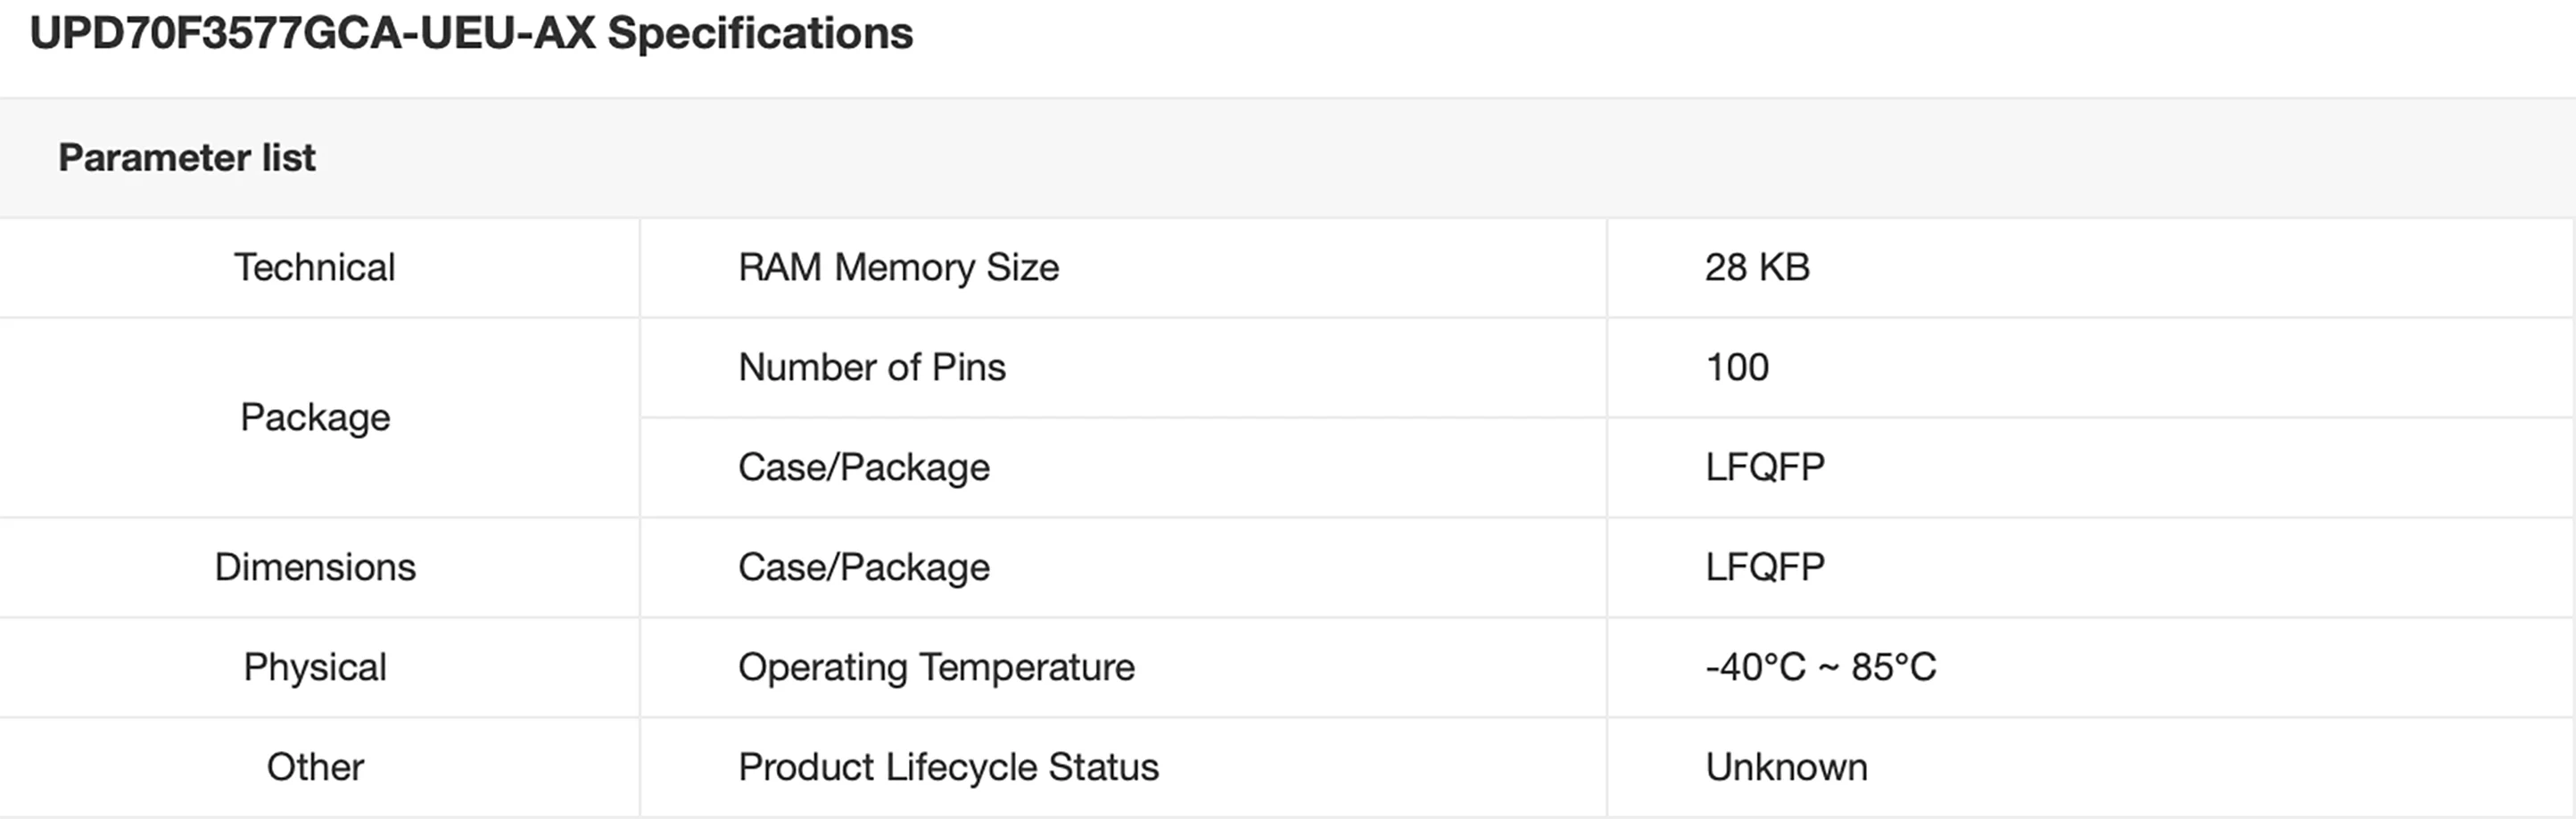Click the Dimensions category cell
2576x819 pixels.
tap(315, 568)
